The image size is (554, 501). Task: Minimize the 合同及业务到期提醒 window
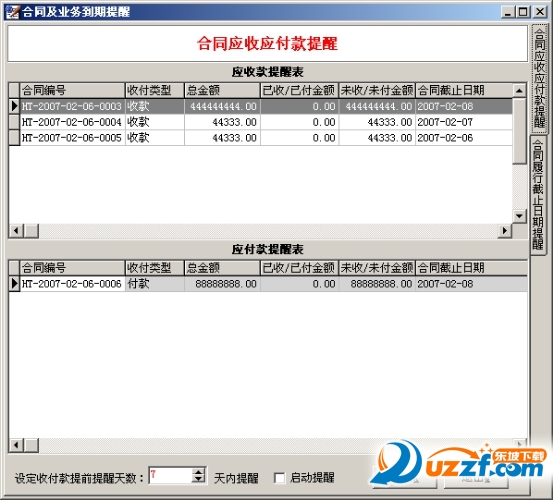point(508,12)
